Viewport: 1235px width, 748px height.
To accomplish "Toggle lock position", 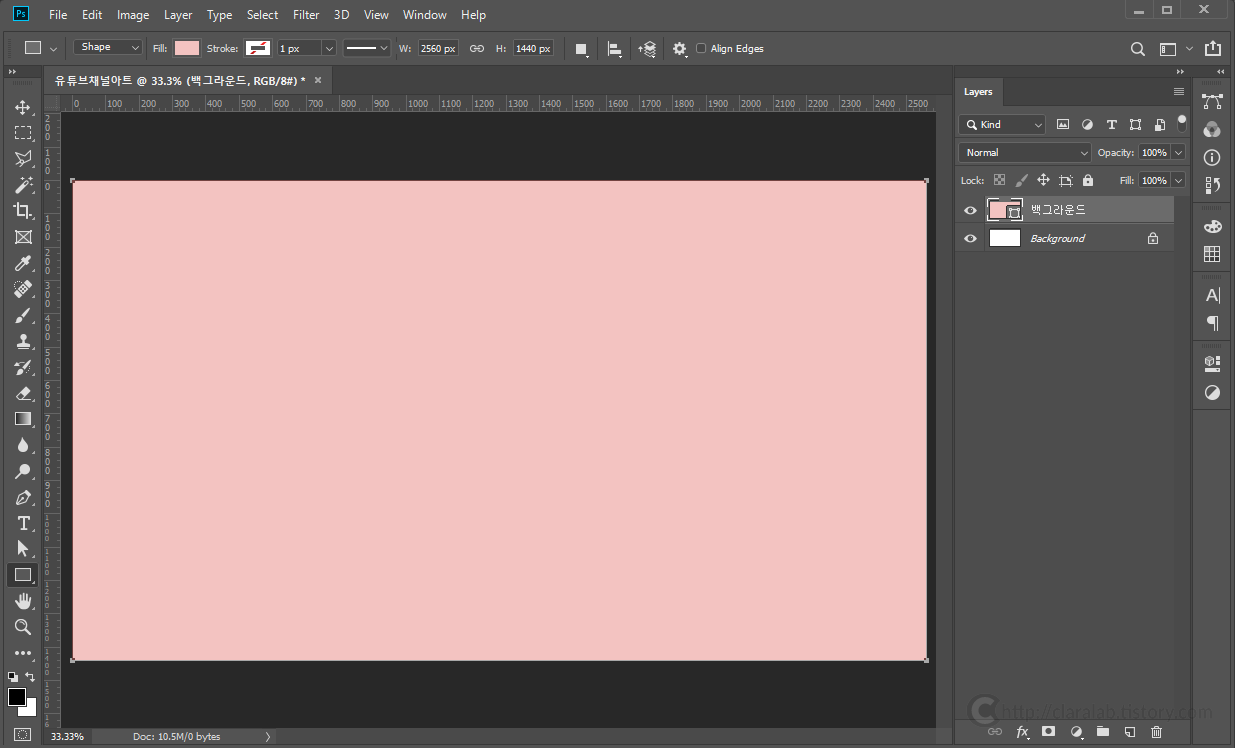I will 1043,180.
